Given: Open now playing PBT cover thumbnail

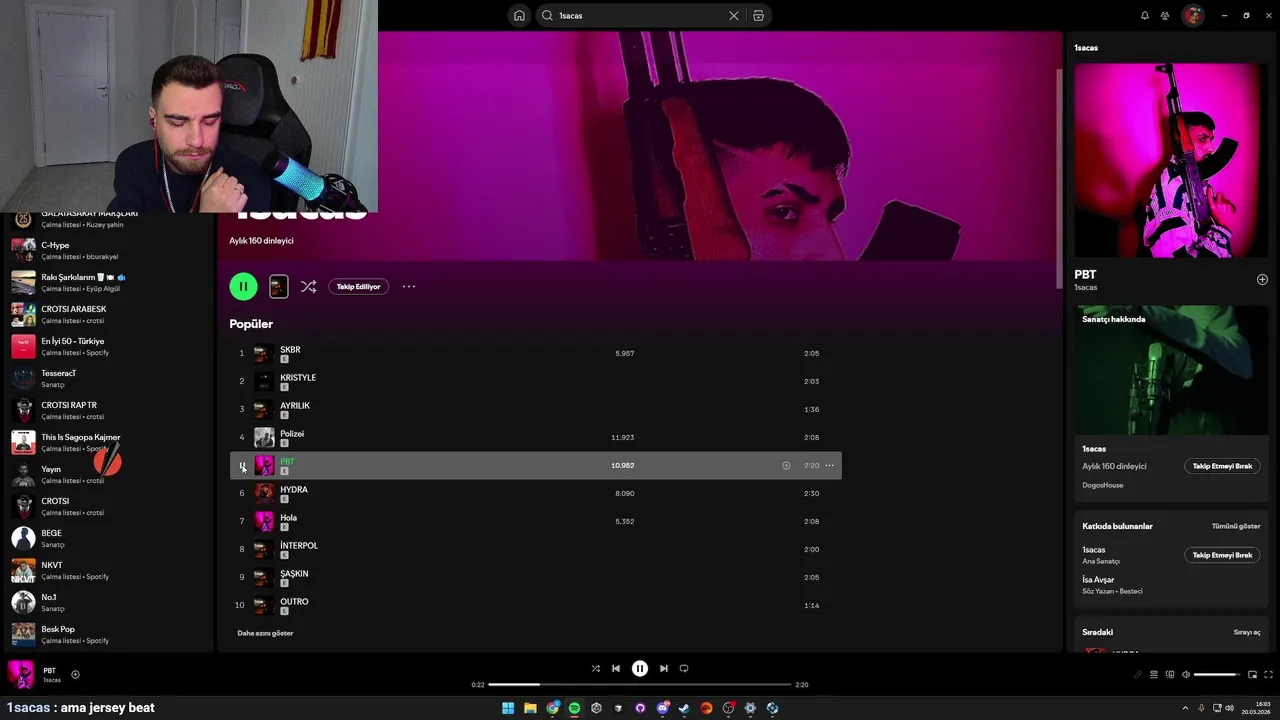Looking at the screenshot, I should click(x=21, y=674).
